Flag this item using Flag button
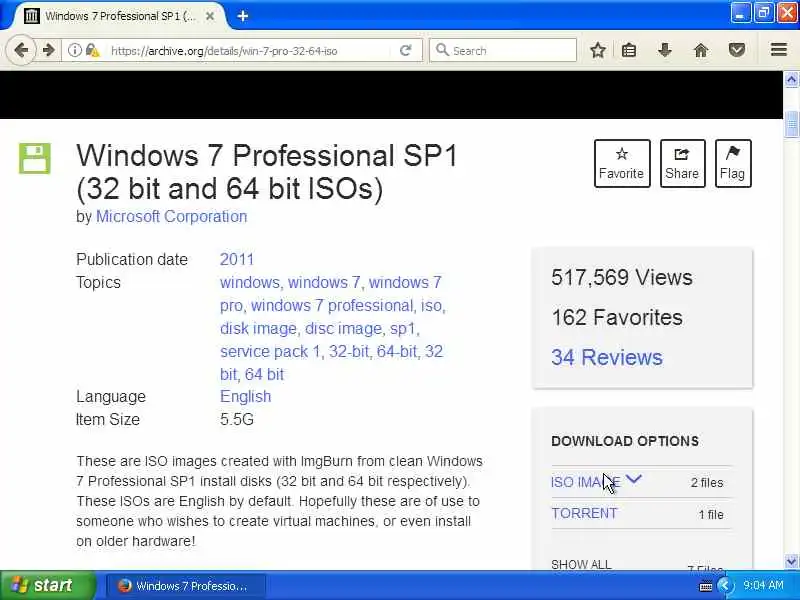 coord(733,163)
